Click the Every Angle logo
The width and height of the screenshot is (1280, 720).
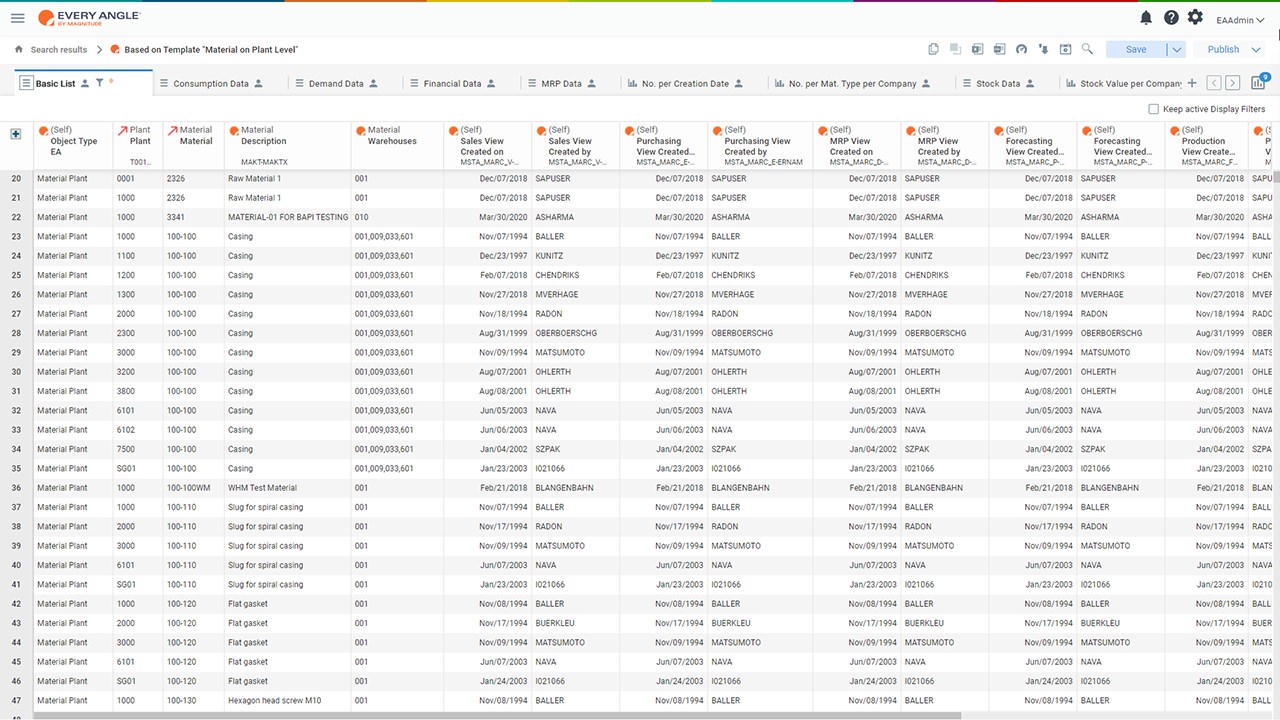[x=89, y=18]
